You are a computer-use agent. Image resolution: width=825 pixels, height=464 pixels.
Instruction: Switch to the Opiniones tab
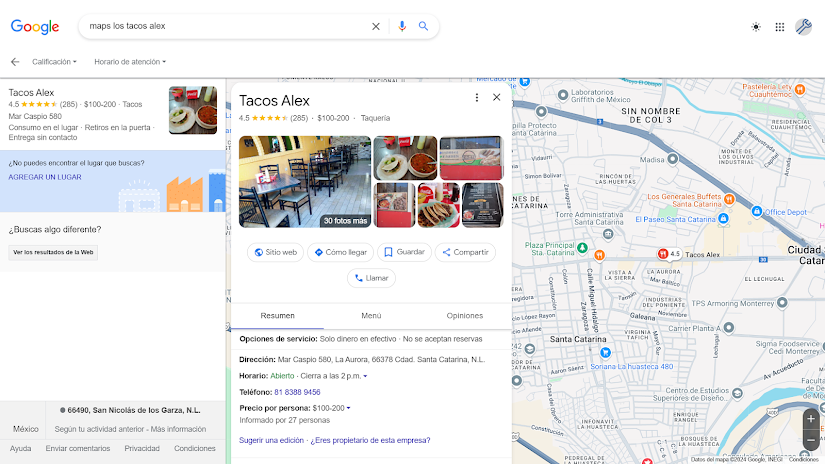(465, 316)
